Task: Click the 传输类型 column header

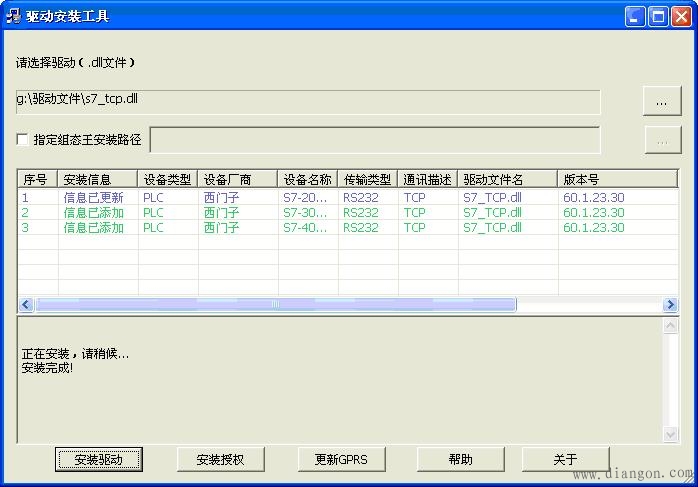Action: pos(368,179)
